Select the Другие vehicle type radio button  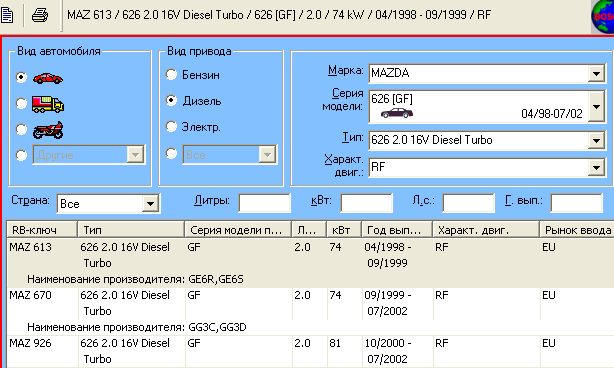point(21,155)
